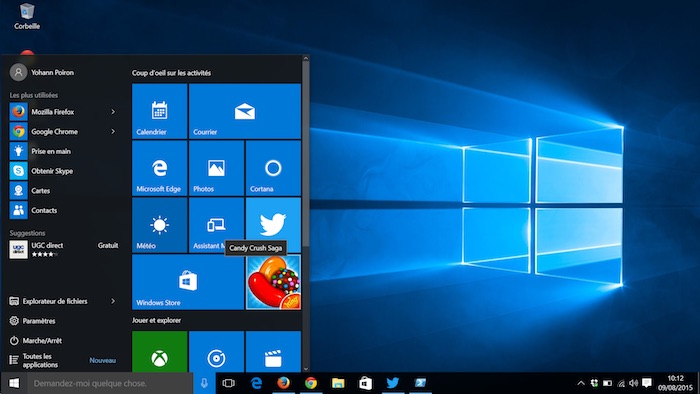
Task: Open the volume tray icon
Action: point(633,383)
